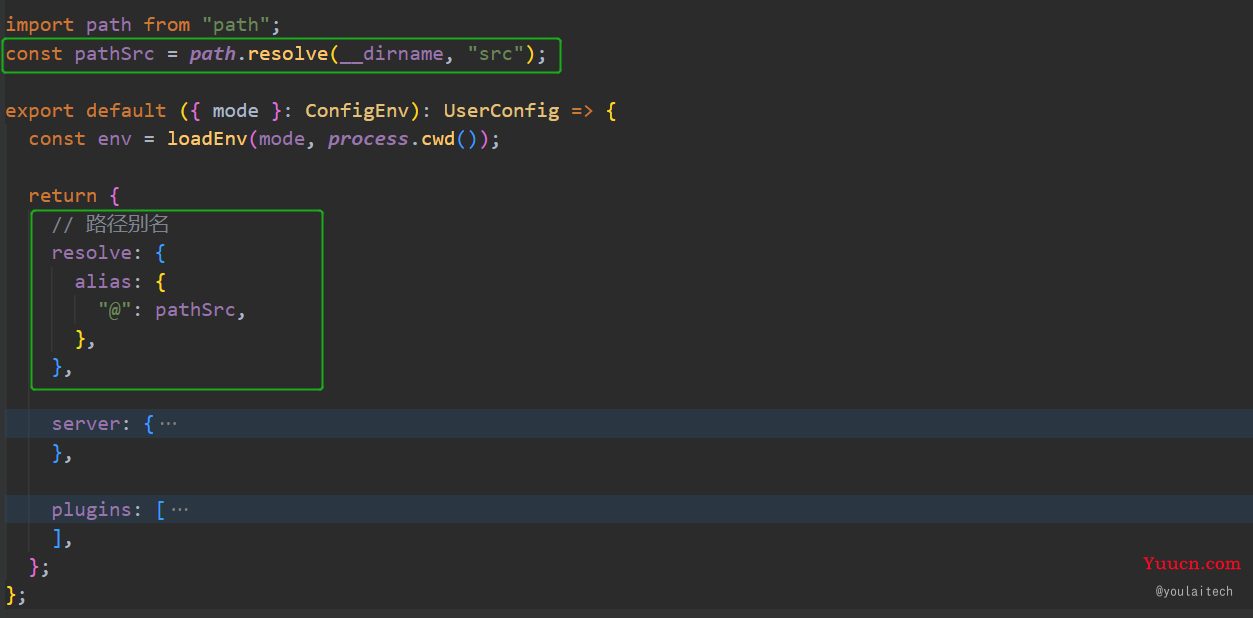Click the "path" string in the import line
This screenshot has height=618, width=1253.
(235, 24)
